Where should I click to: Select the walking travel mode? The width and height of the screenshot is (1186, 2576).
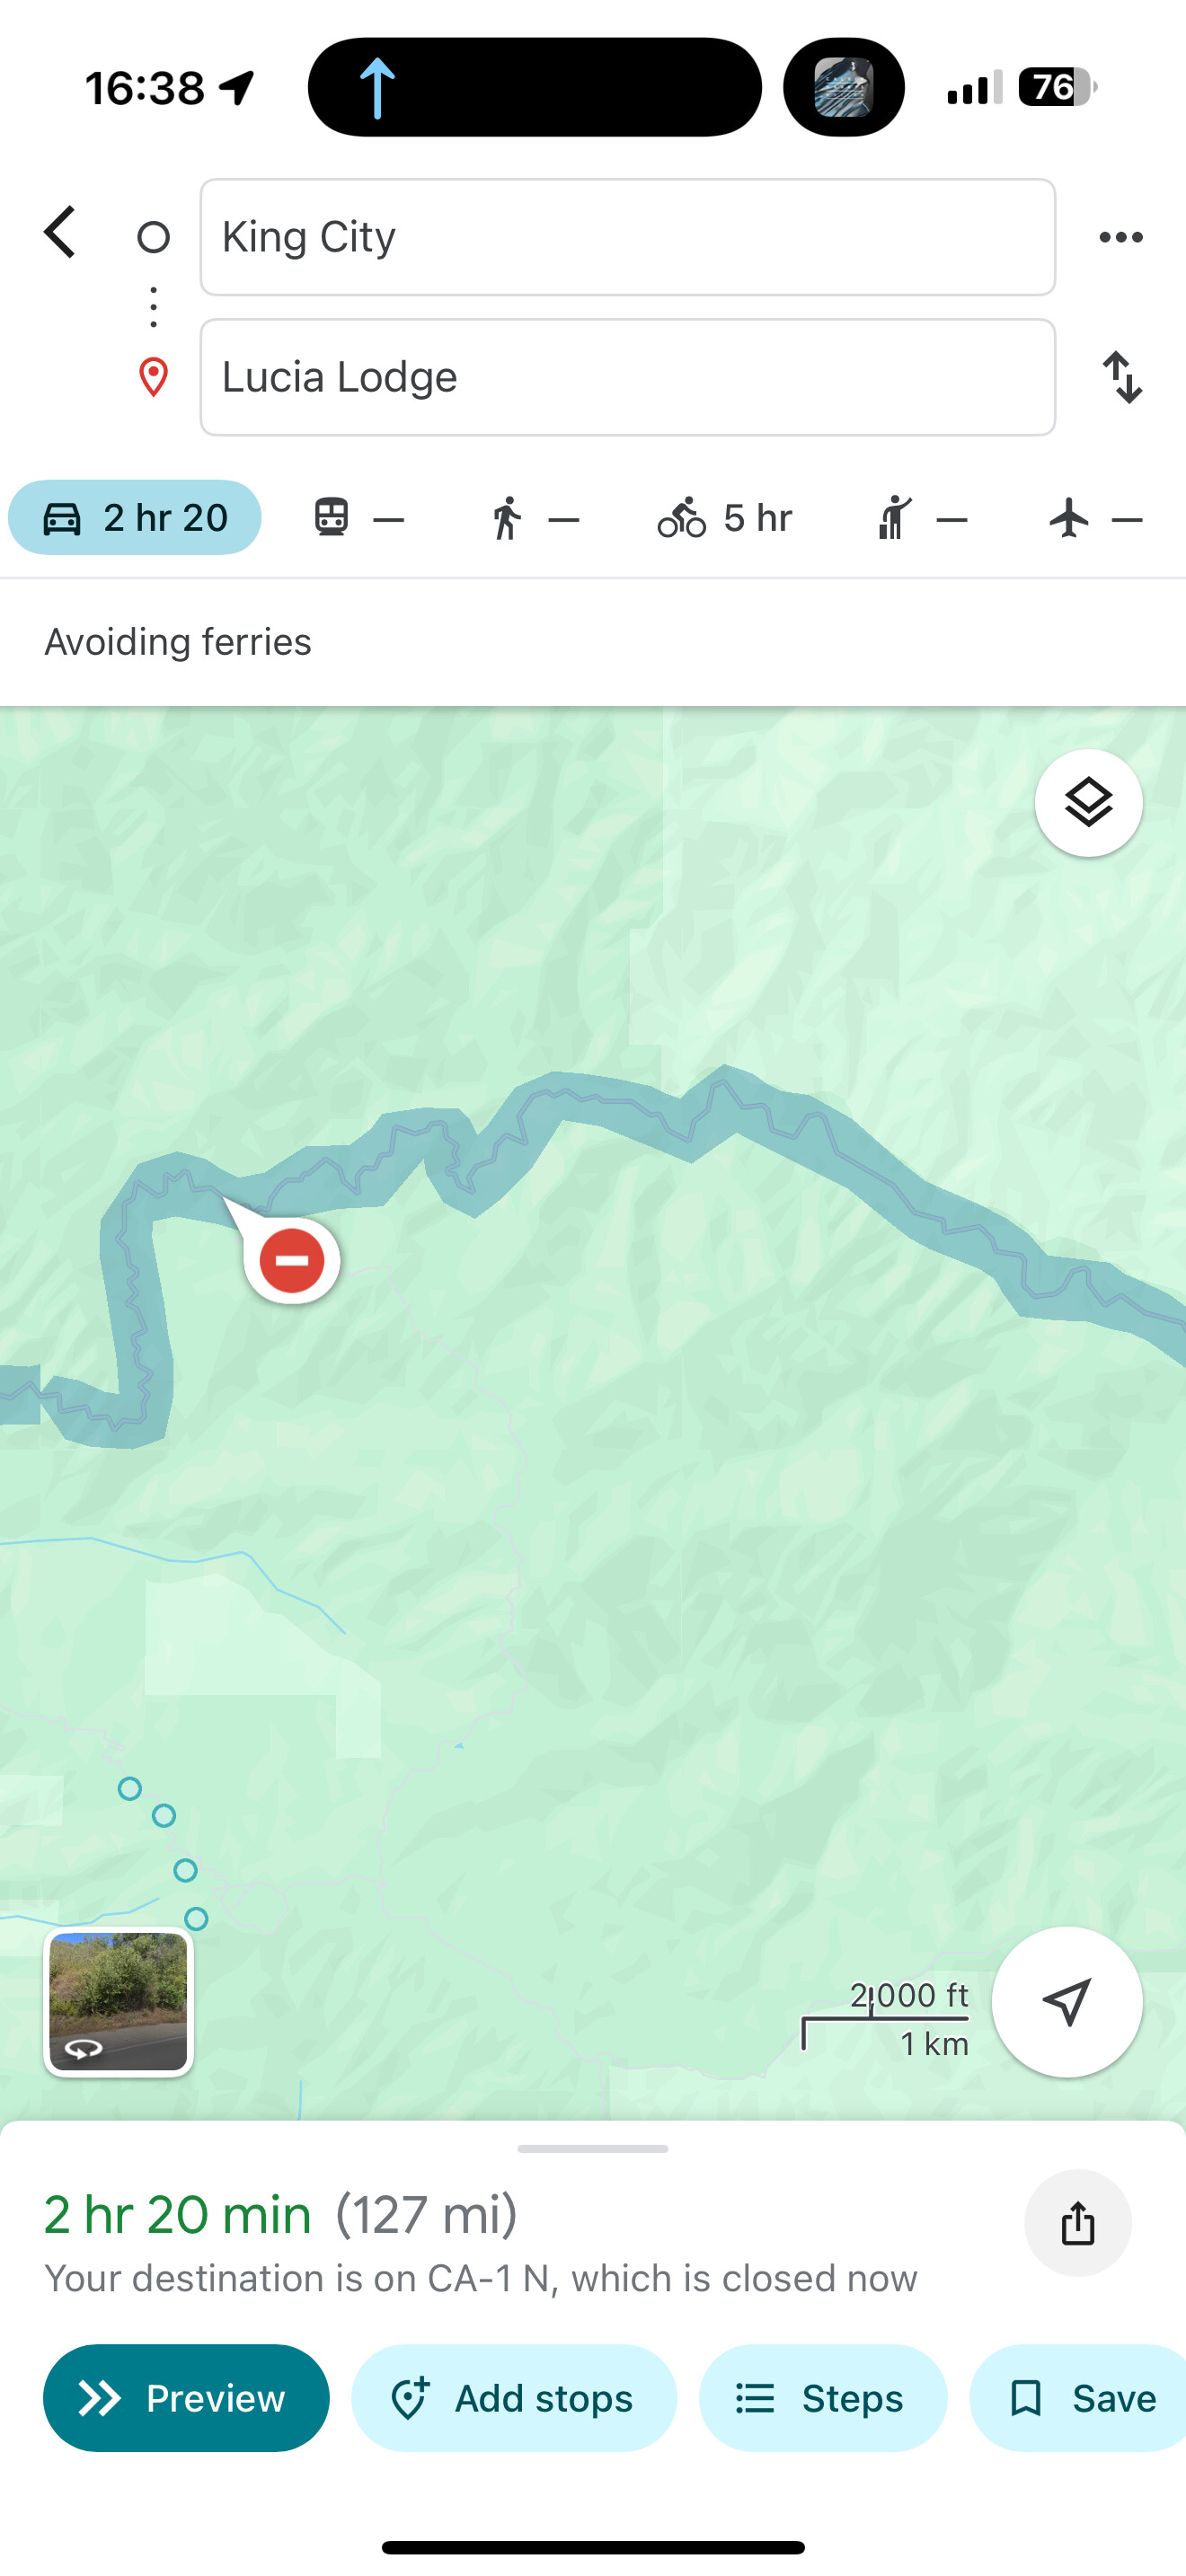click(534, 518)
